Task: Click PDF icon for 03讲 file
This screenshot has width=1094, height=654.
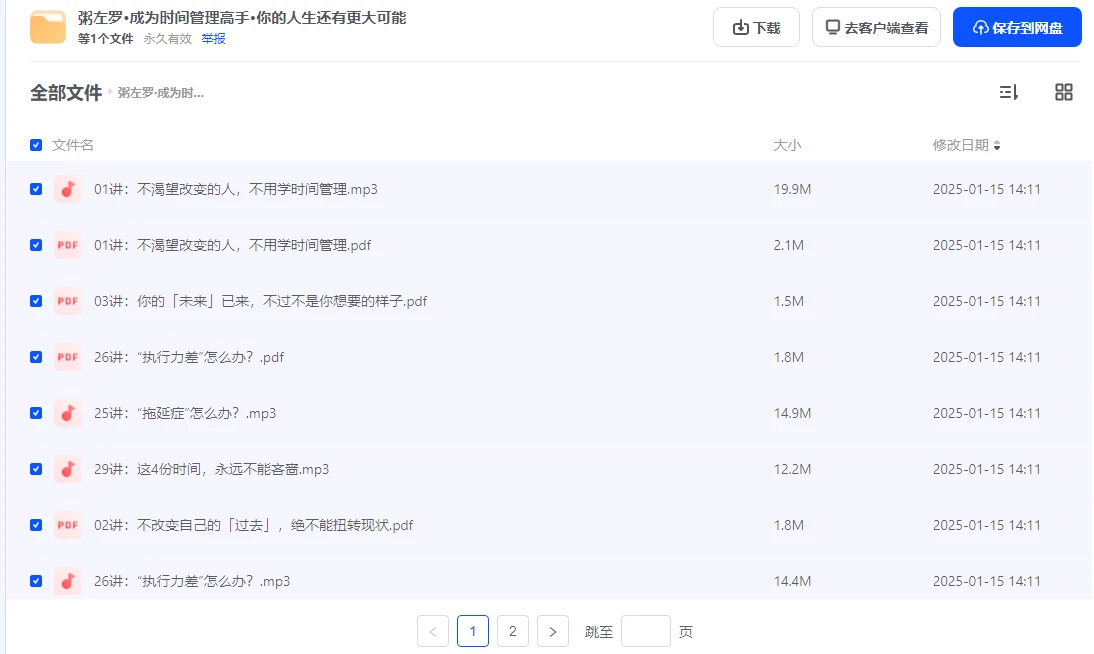Action: 67,301
